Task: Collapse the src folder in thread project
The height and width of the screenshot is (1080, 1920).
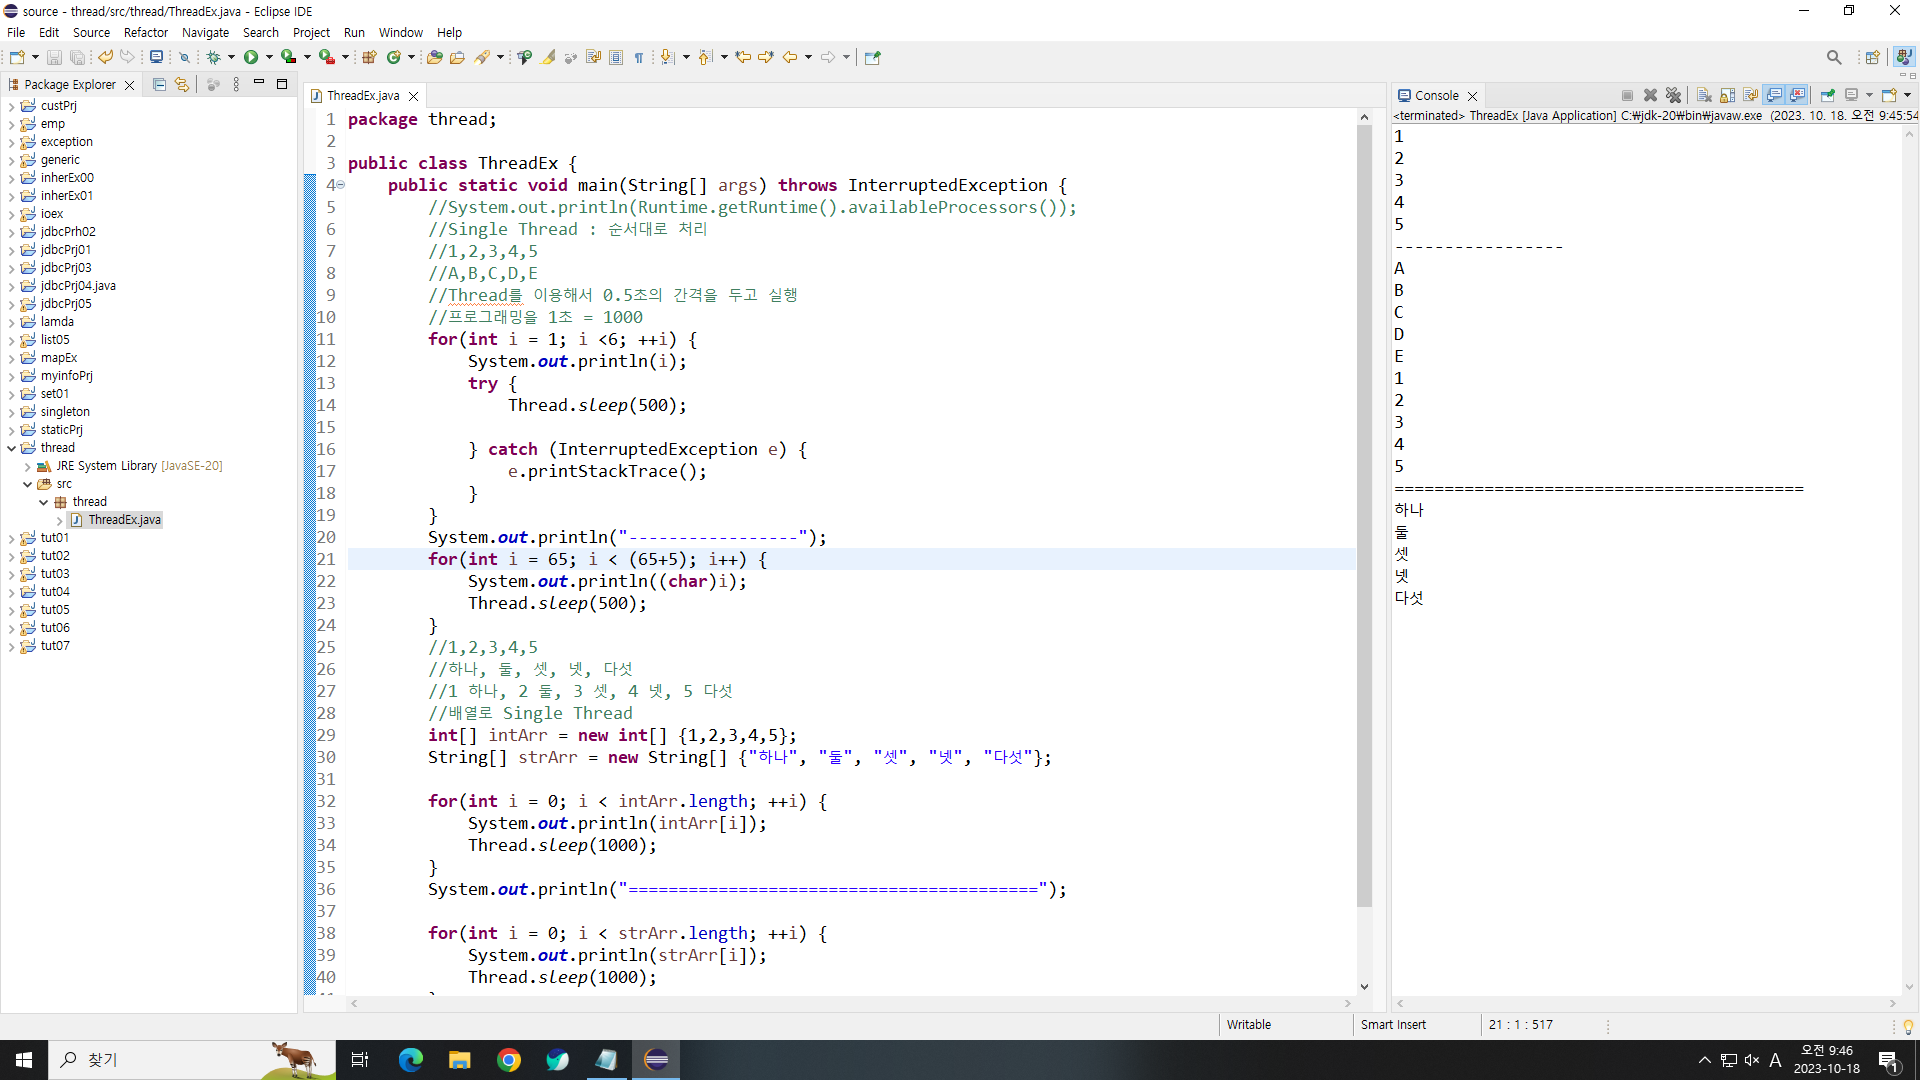Action: 27,484
